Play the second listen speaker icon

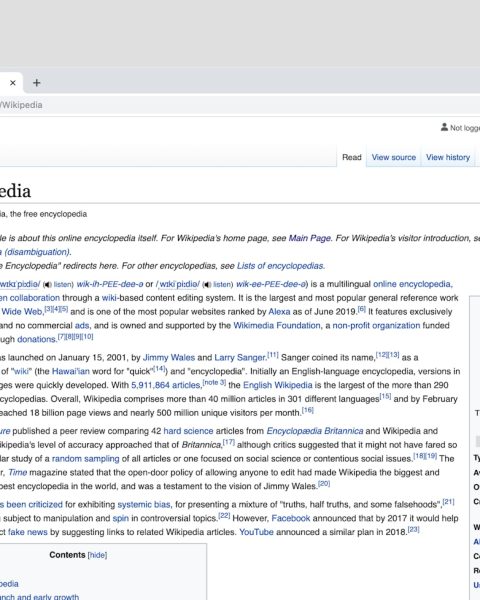coord(207,284)
